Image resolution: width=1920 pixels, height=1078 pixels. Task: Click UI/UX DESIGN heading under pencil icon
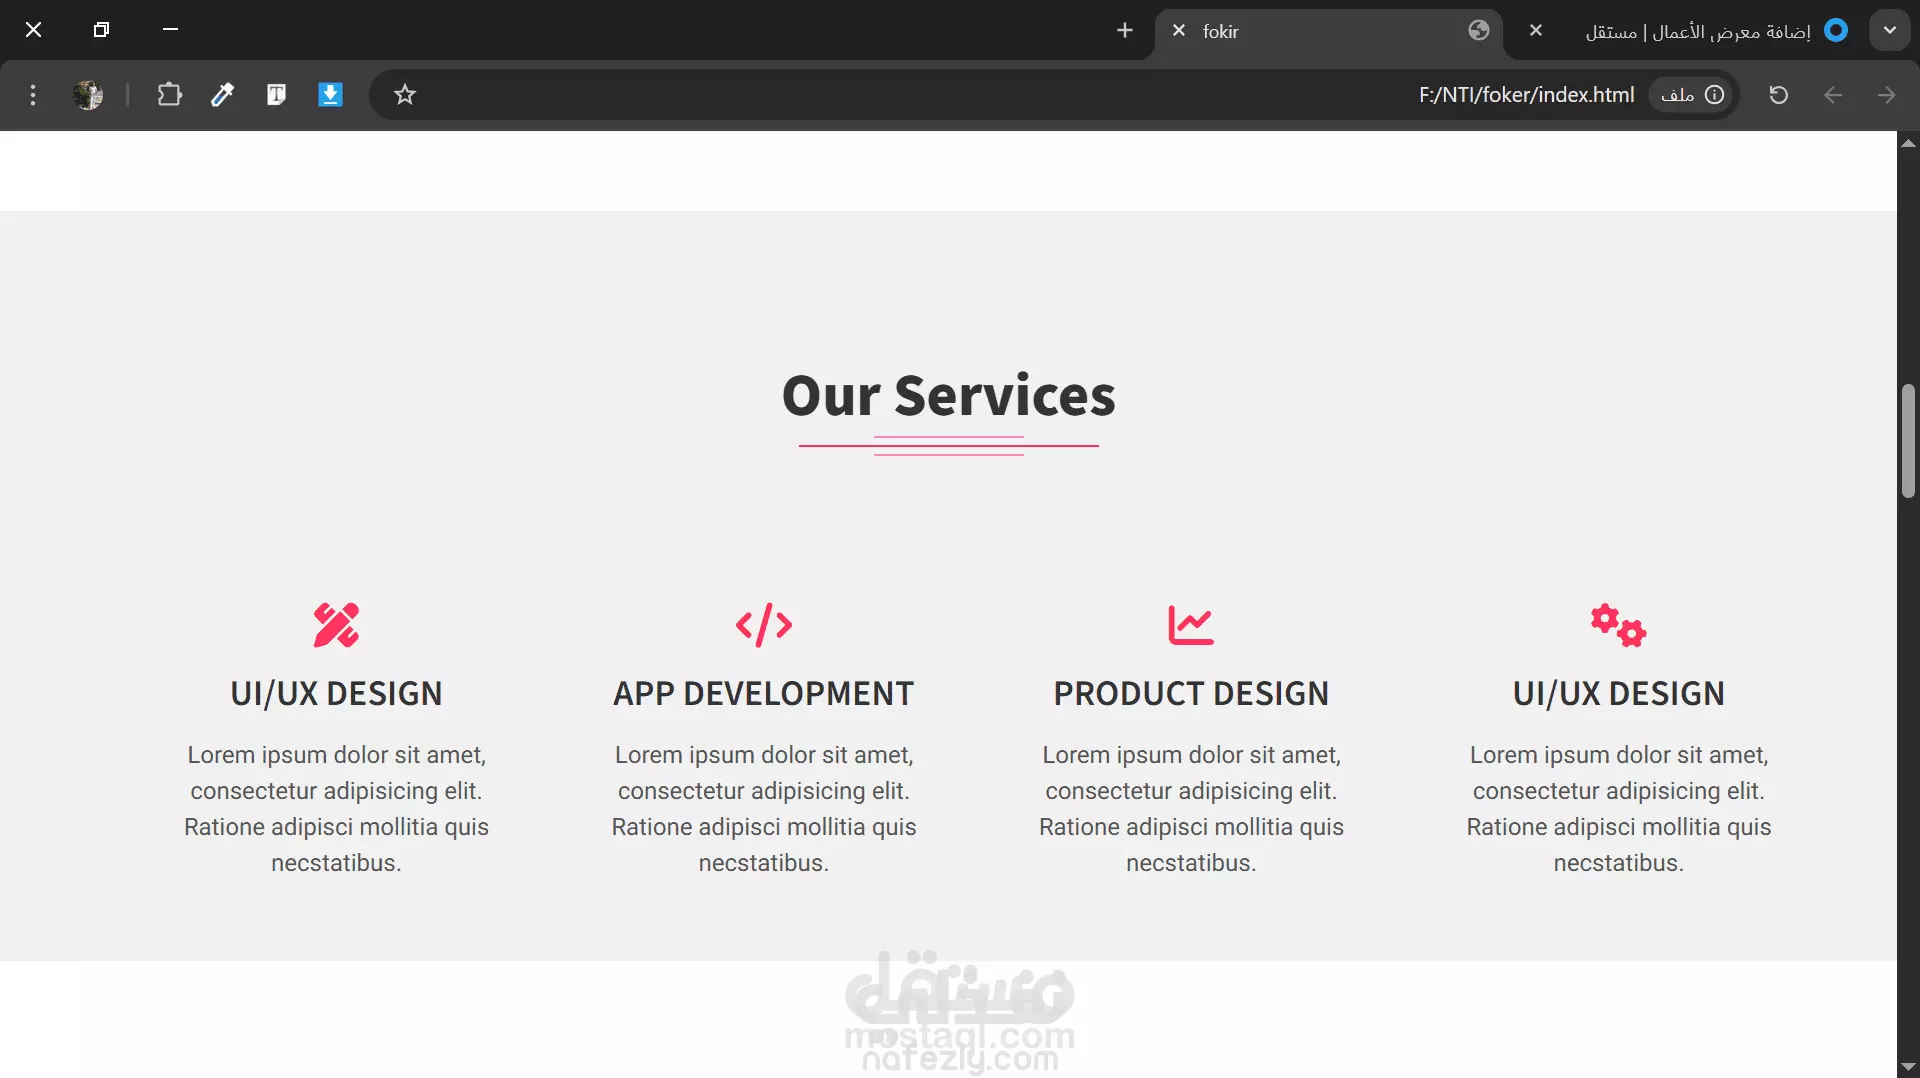(x=336, y=693)
